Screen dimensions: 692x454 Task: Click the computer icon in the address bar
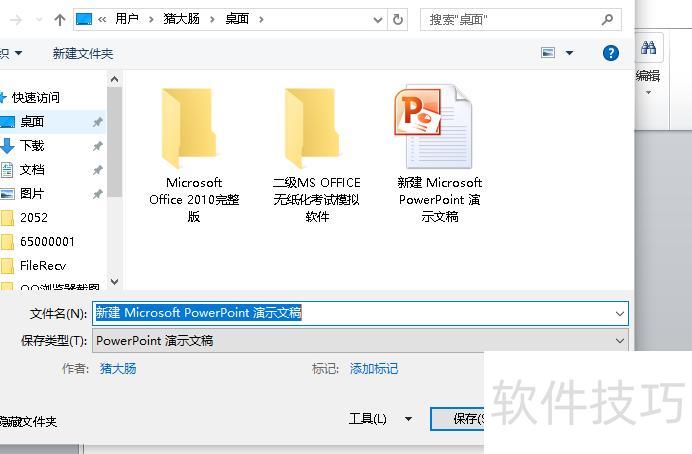click(84, 19)
